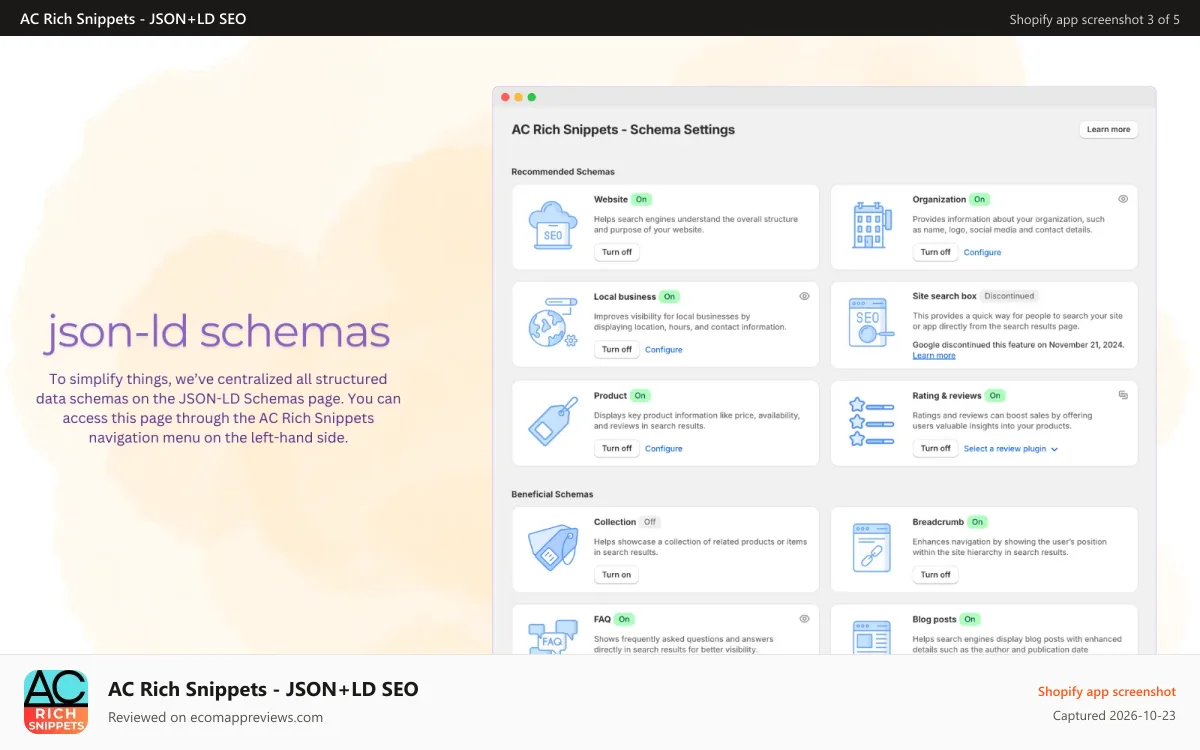Click the On badge next to Breadcrumb
The width and height of the screenshot is (1200, 750).
977,522
